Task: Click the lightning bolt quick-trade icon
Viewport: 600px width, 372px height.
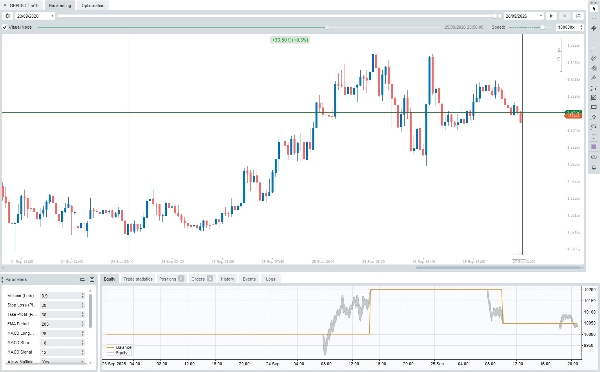Action: pos(593,28)
